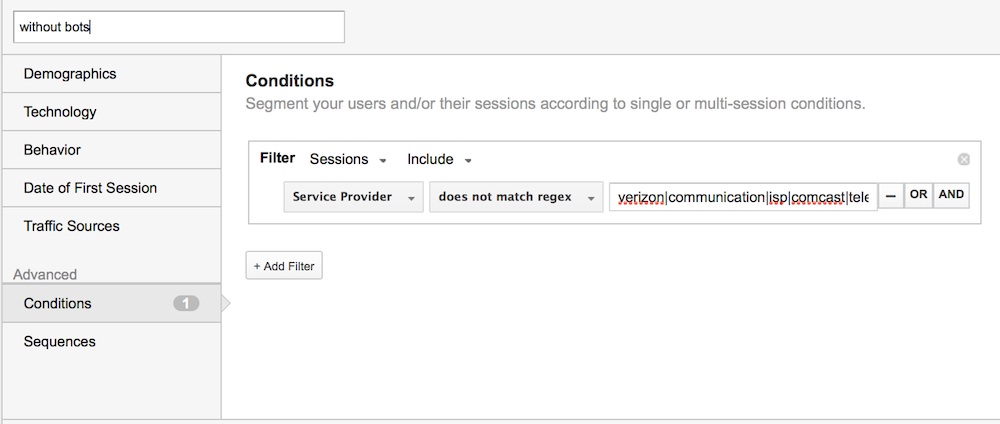Open the Include/Exclude dropdown

pyautogui.click(x=439, y=159)
